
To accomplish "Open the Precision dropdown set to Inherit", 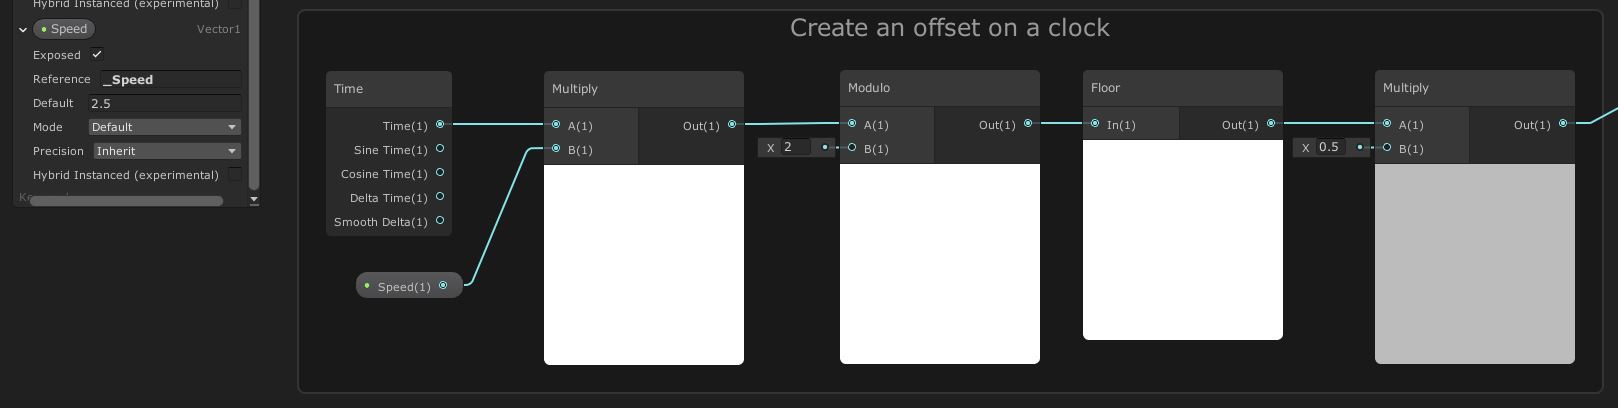I will tap(167, 151).
